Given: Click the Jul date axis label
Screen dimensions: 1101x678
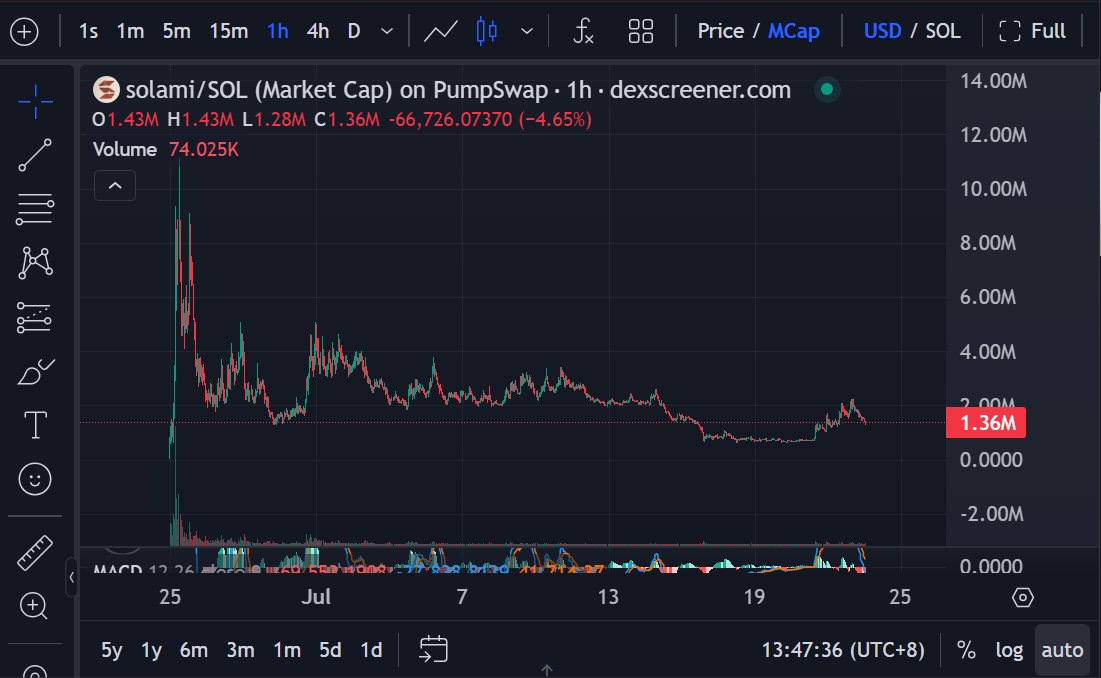Looking at the screenshot, I should pyautogui.click(x=316, y=597).
